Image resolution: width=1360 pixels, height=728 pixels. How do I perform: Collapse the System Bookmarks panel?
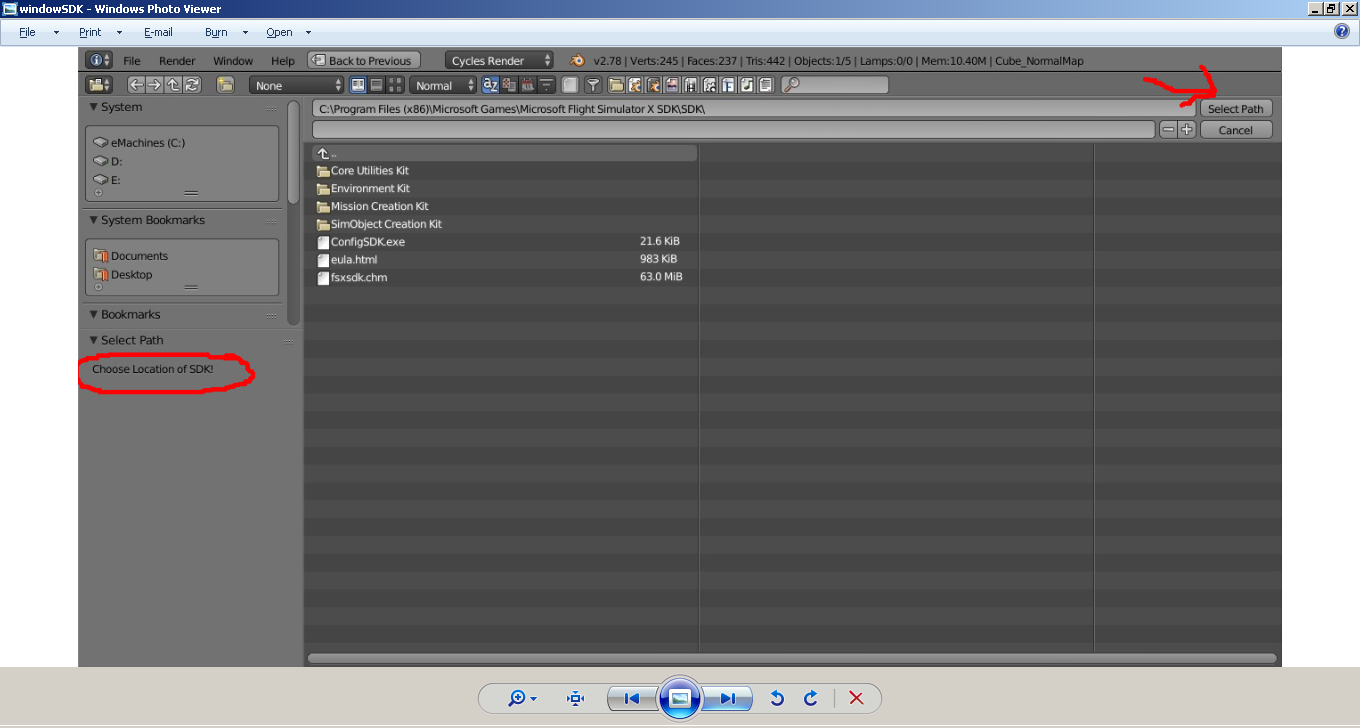[94, 220]
